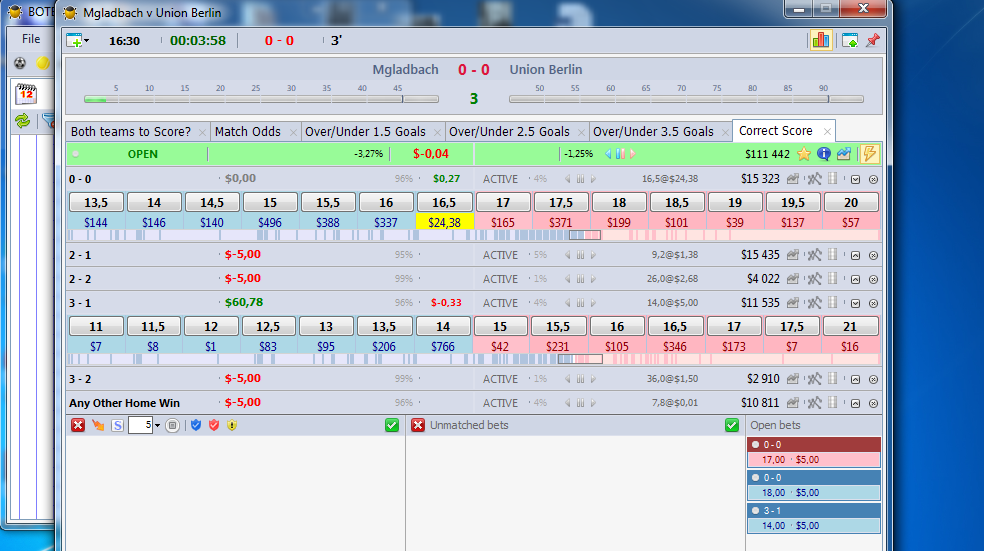Click the 12,5 odds button in 3 - 1 ladder
Image resolution: width=984 pixels, height=551 pixels.
point(269,326)
